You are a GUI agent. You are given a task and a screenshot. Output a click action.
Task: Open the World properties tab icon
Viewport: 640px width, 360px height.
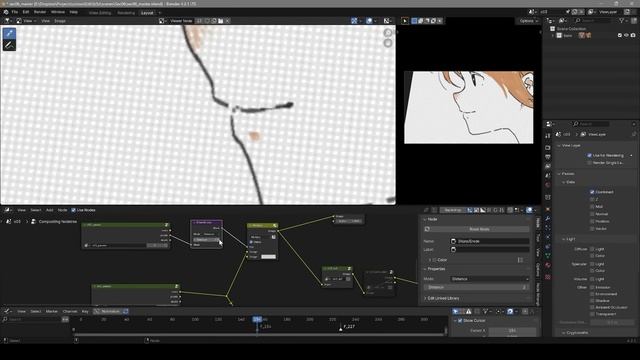[x=548, y=185]
